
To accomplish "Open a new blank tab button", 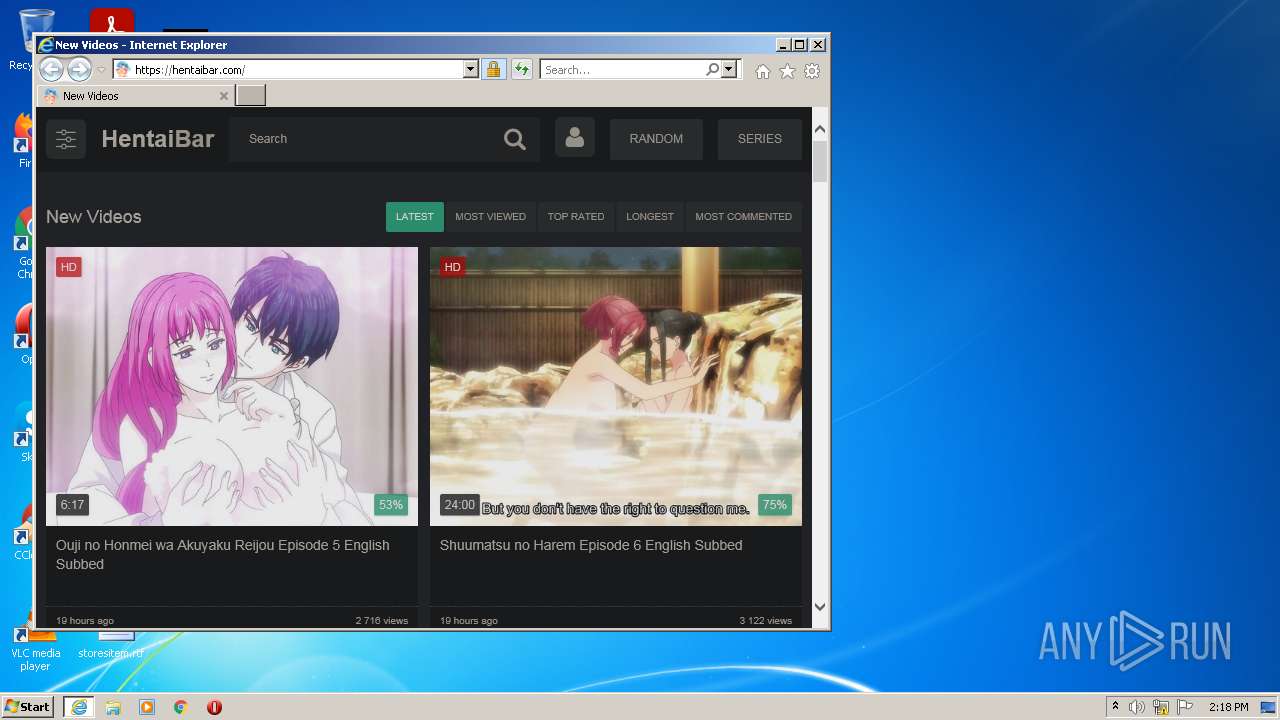I will pos(250,96).
